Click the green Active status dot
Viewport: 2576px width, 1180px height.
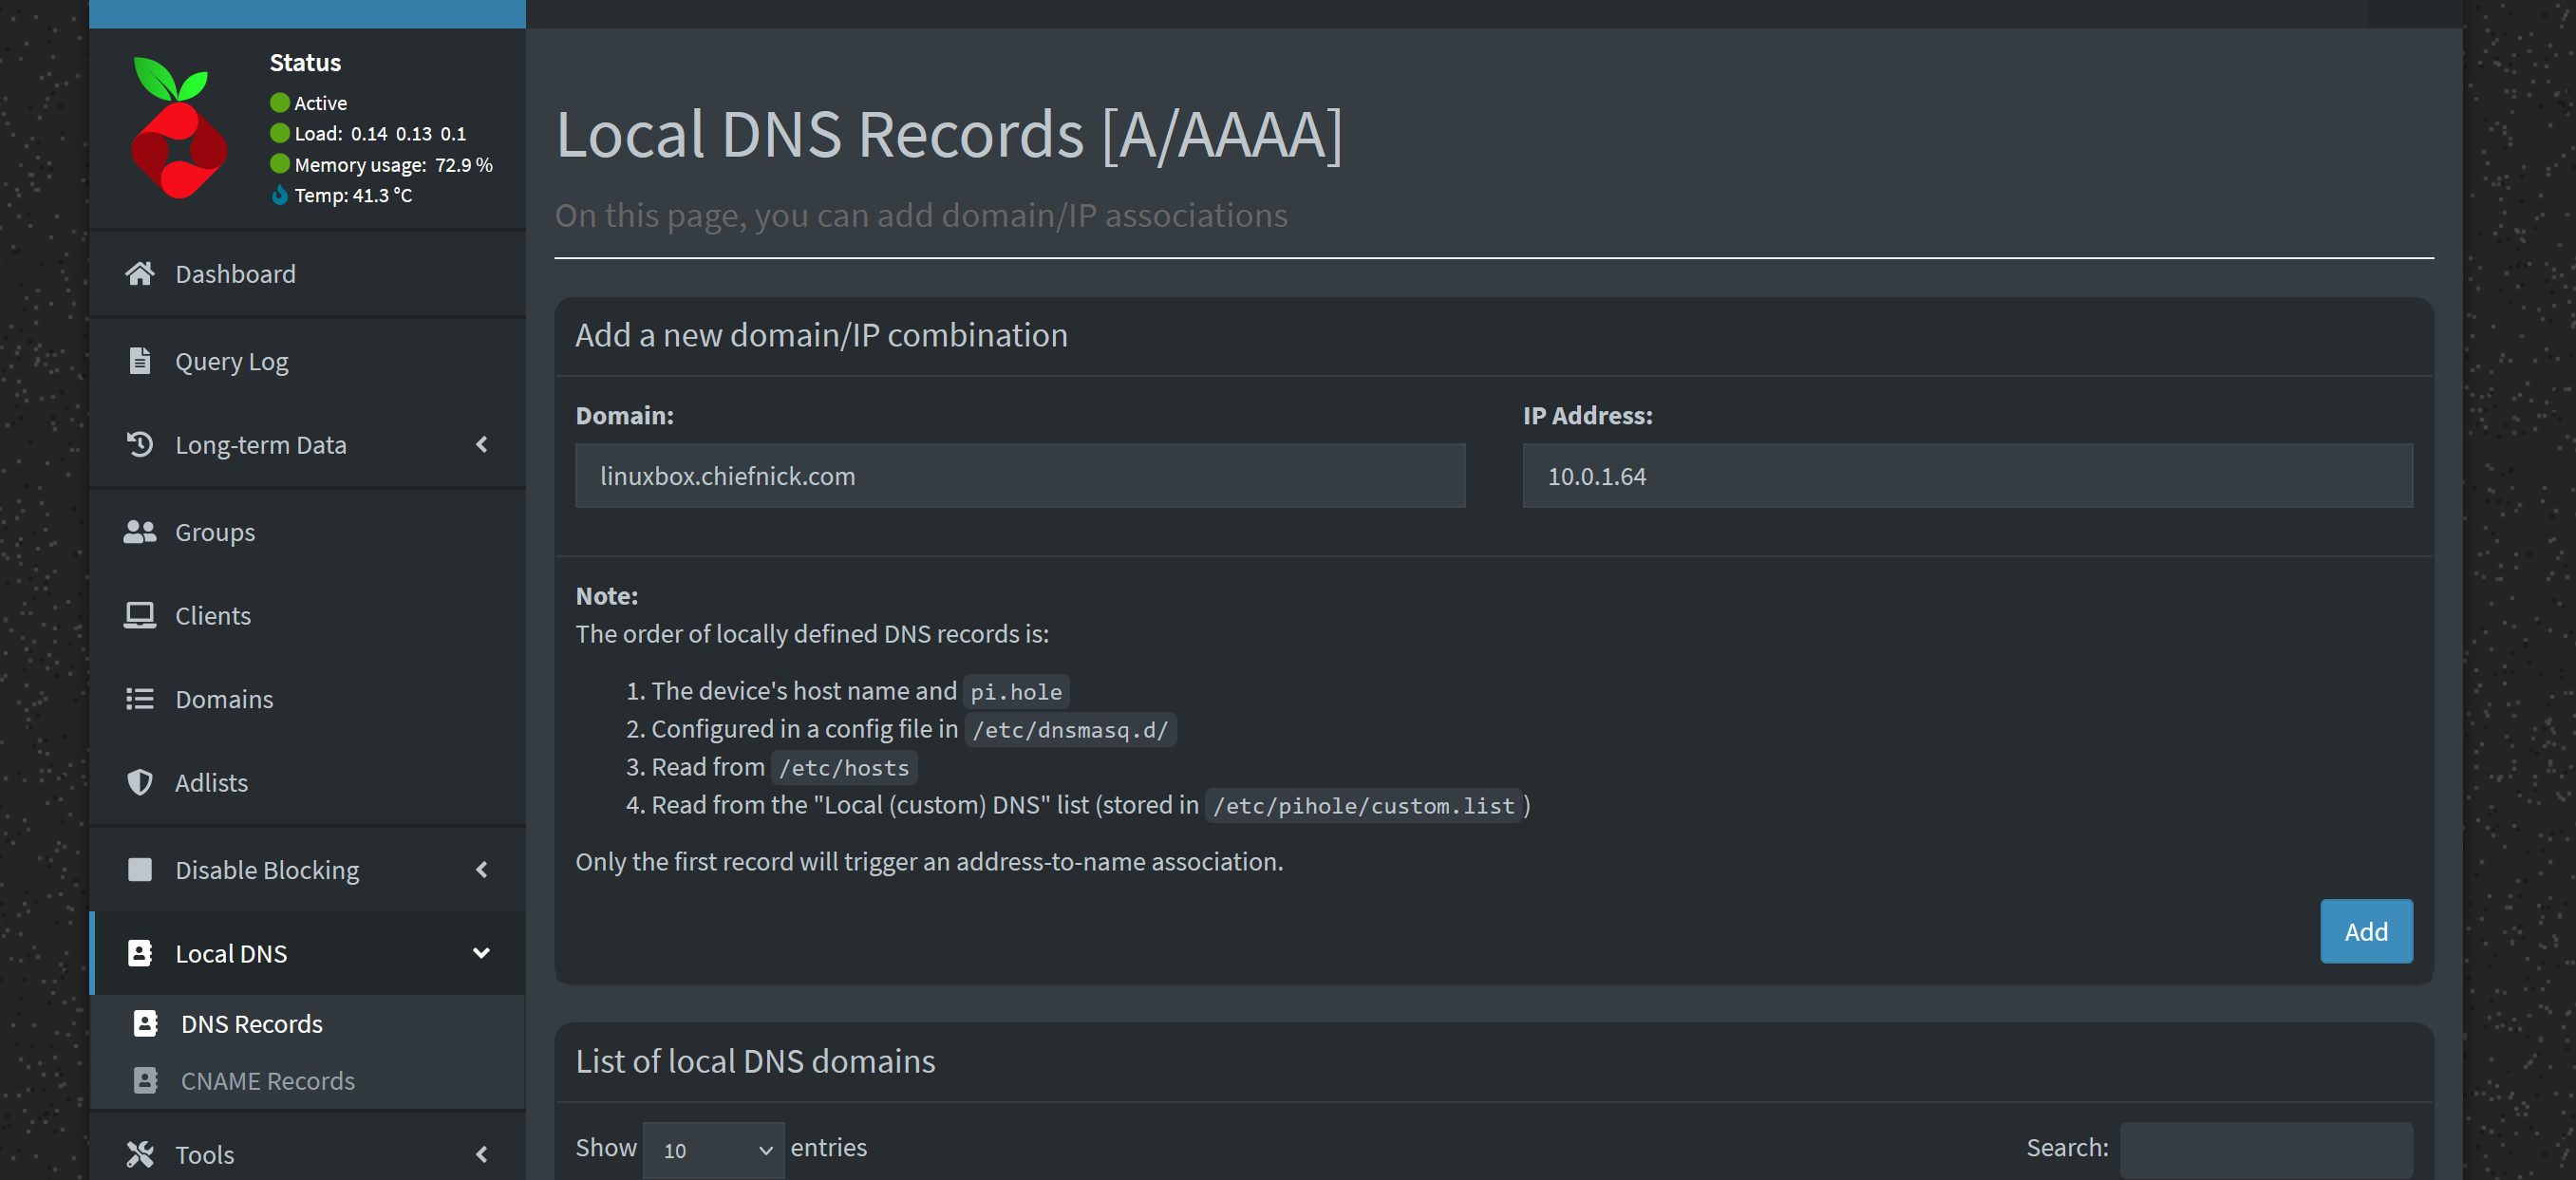[x=280, y=102]
